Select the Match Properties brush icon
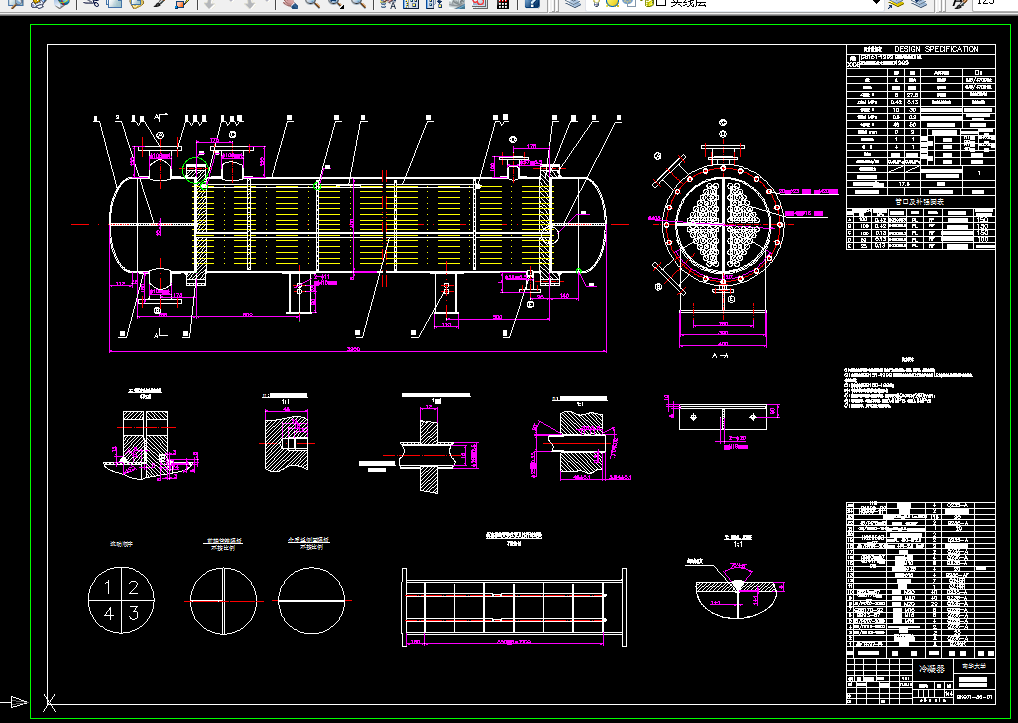 pos(160,3)
